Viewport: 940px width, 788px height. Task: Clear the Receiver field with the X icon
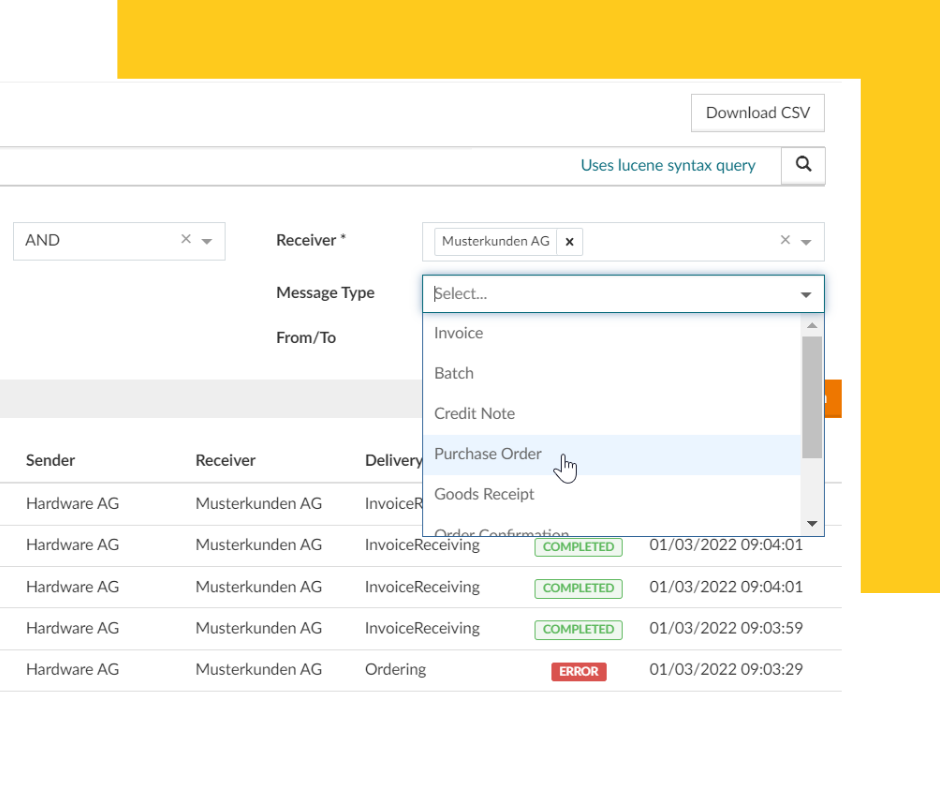click(x=785, y=241)
